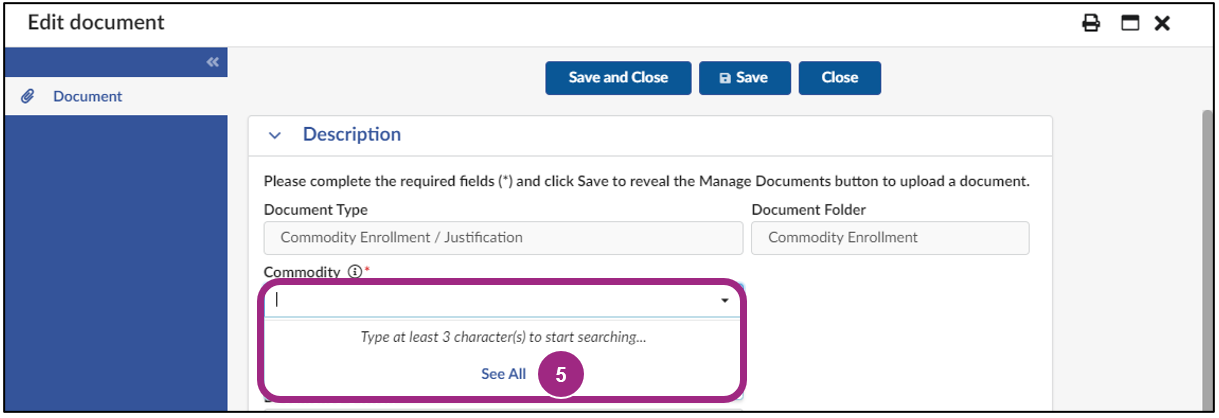Click the See All link
This screenshot has width=1219, height=418.
(503, 374)
